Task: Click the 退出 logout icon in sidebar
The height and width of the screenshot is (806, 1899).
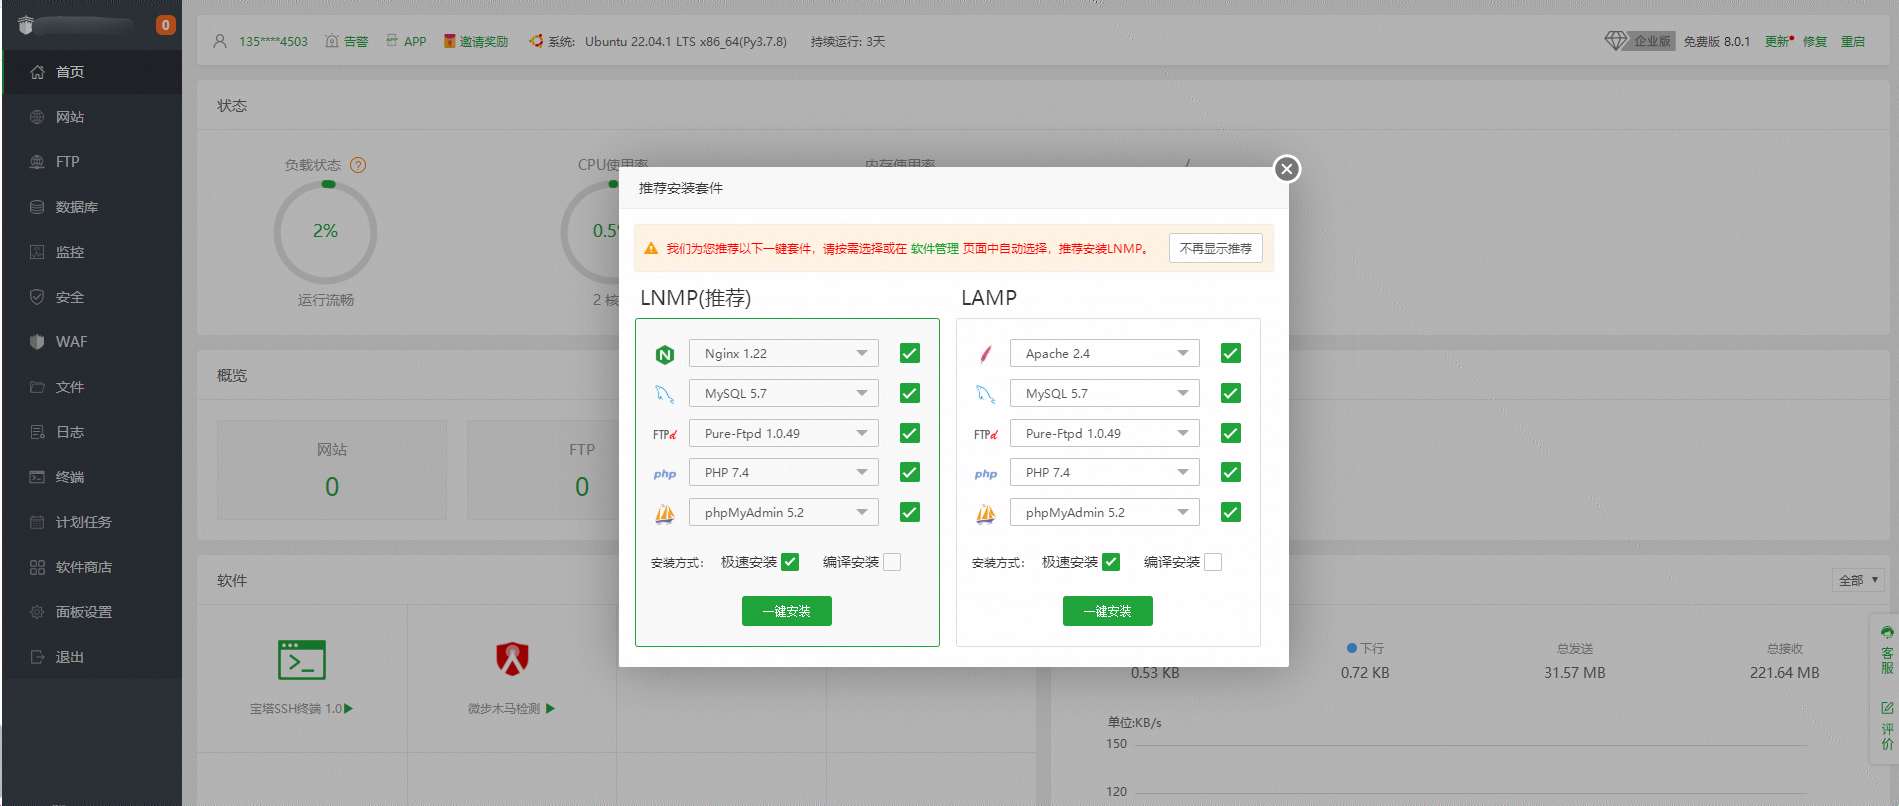Action: click(37, 657)
